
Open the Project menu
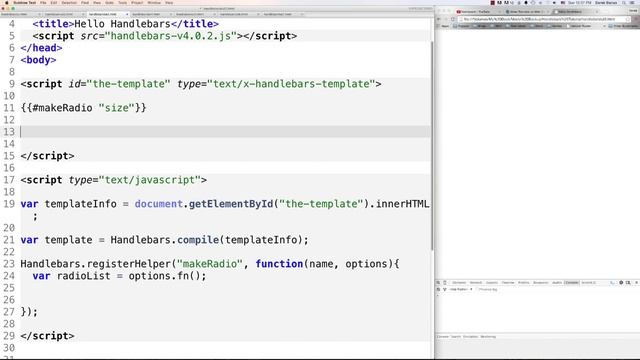pos(137,3)
